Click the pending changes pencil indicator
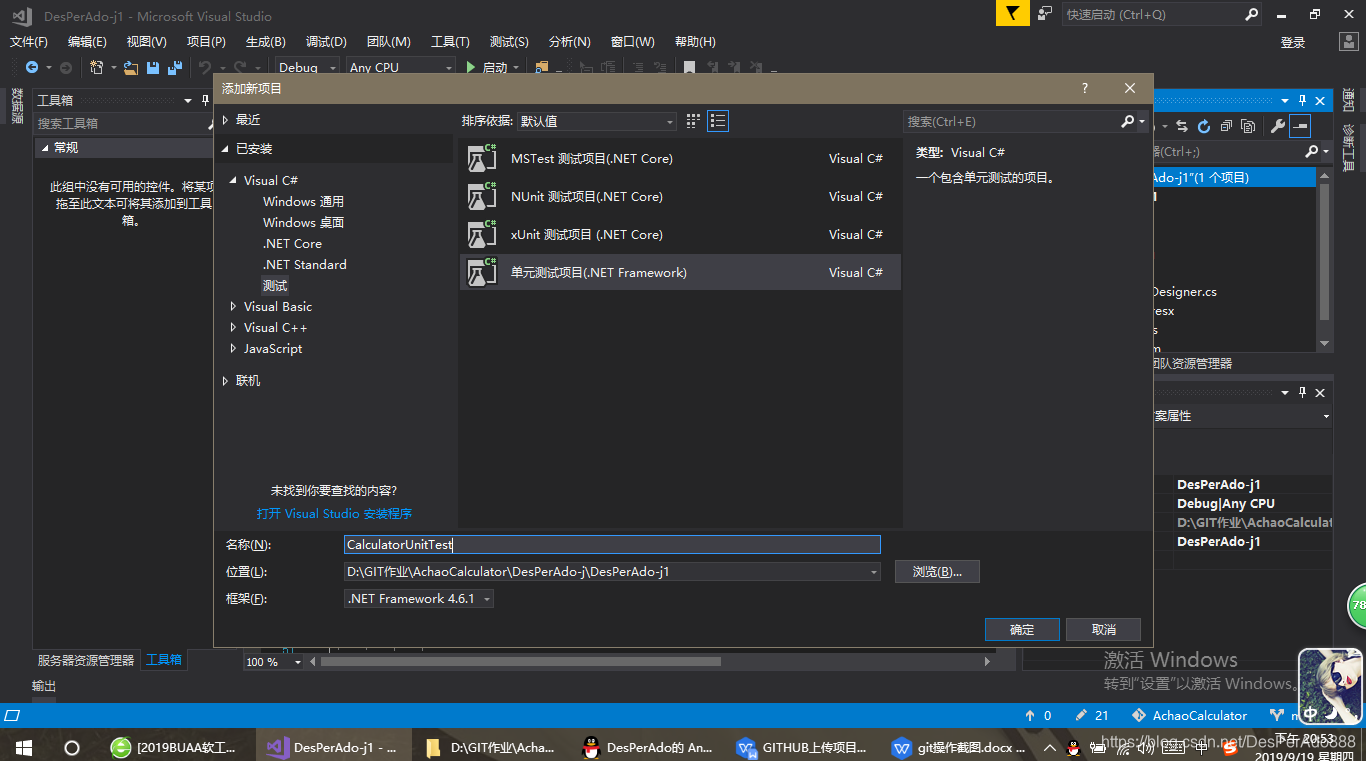 (x=1091, y=715)
